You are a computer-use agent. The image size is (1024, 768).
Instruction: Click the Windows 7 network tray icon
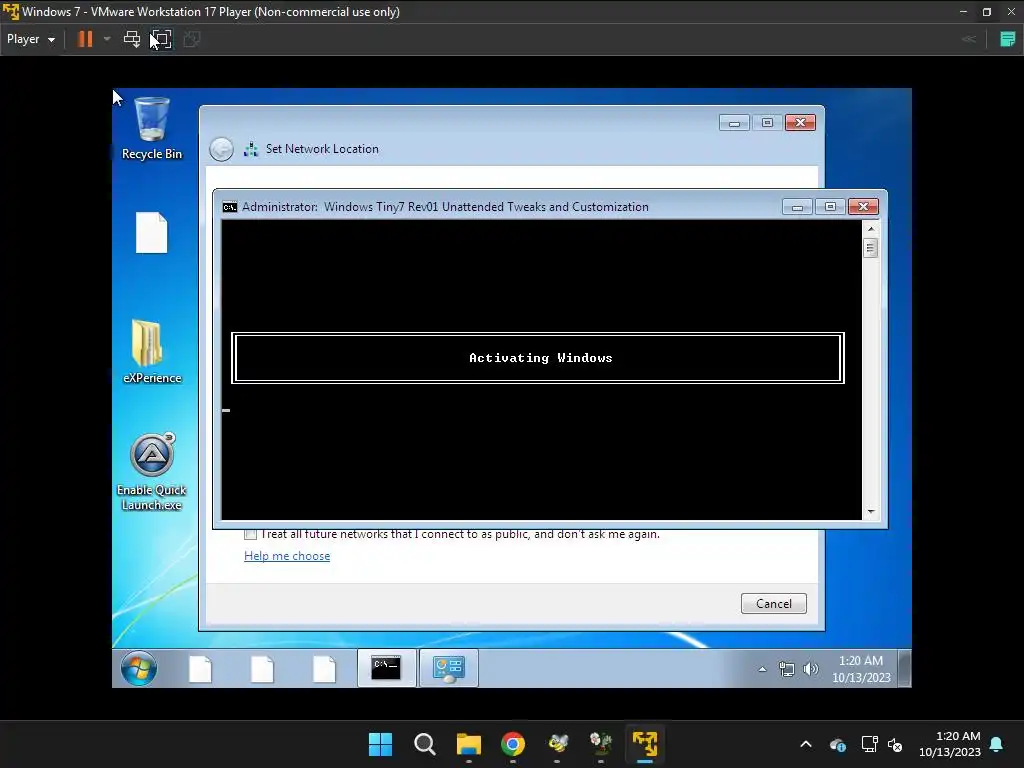[787, 669]
